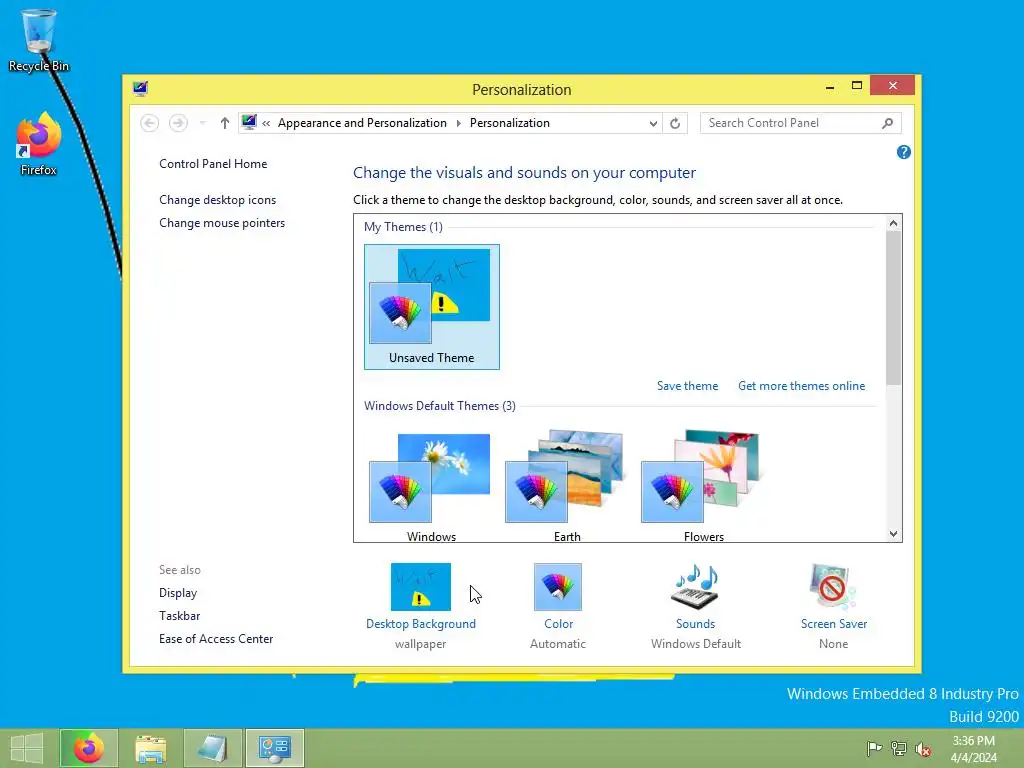Open the recent locations dropdown arrow

202,123
